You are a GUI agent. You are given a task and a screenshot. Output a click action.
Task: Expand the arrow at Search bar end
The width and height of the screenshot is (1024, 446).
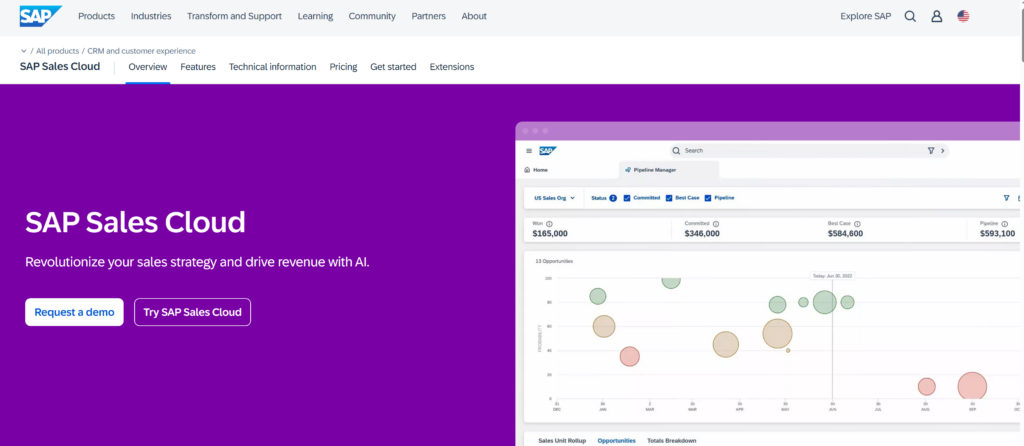point(942,151)
